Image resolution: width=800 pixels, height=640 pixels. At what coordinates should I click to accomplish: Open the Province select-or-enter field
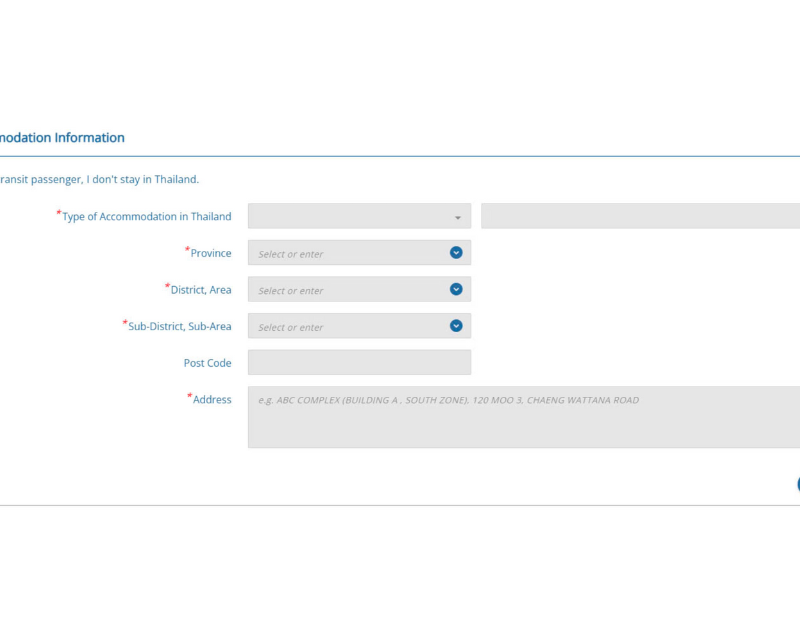click(x=345, y=253)
